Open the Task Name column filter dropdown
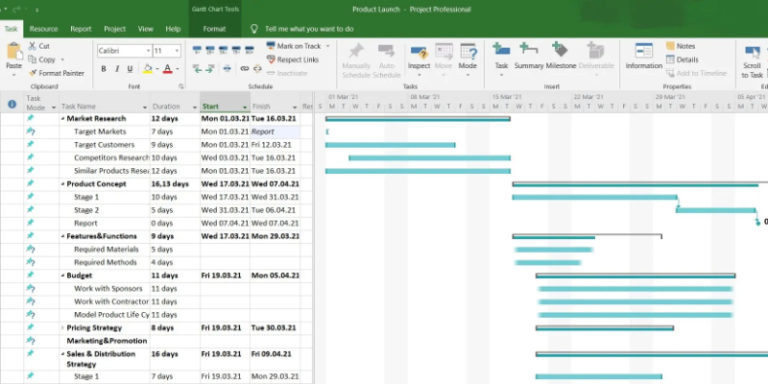The height and width of the screenshot is (384, 768). point(144,107)
